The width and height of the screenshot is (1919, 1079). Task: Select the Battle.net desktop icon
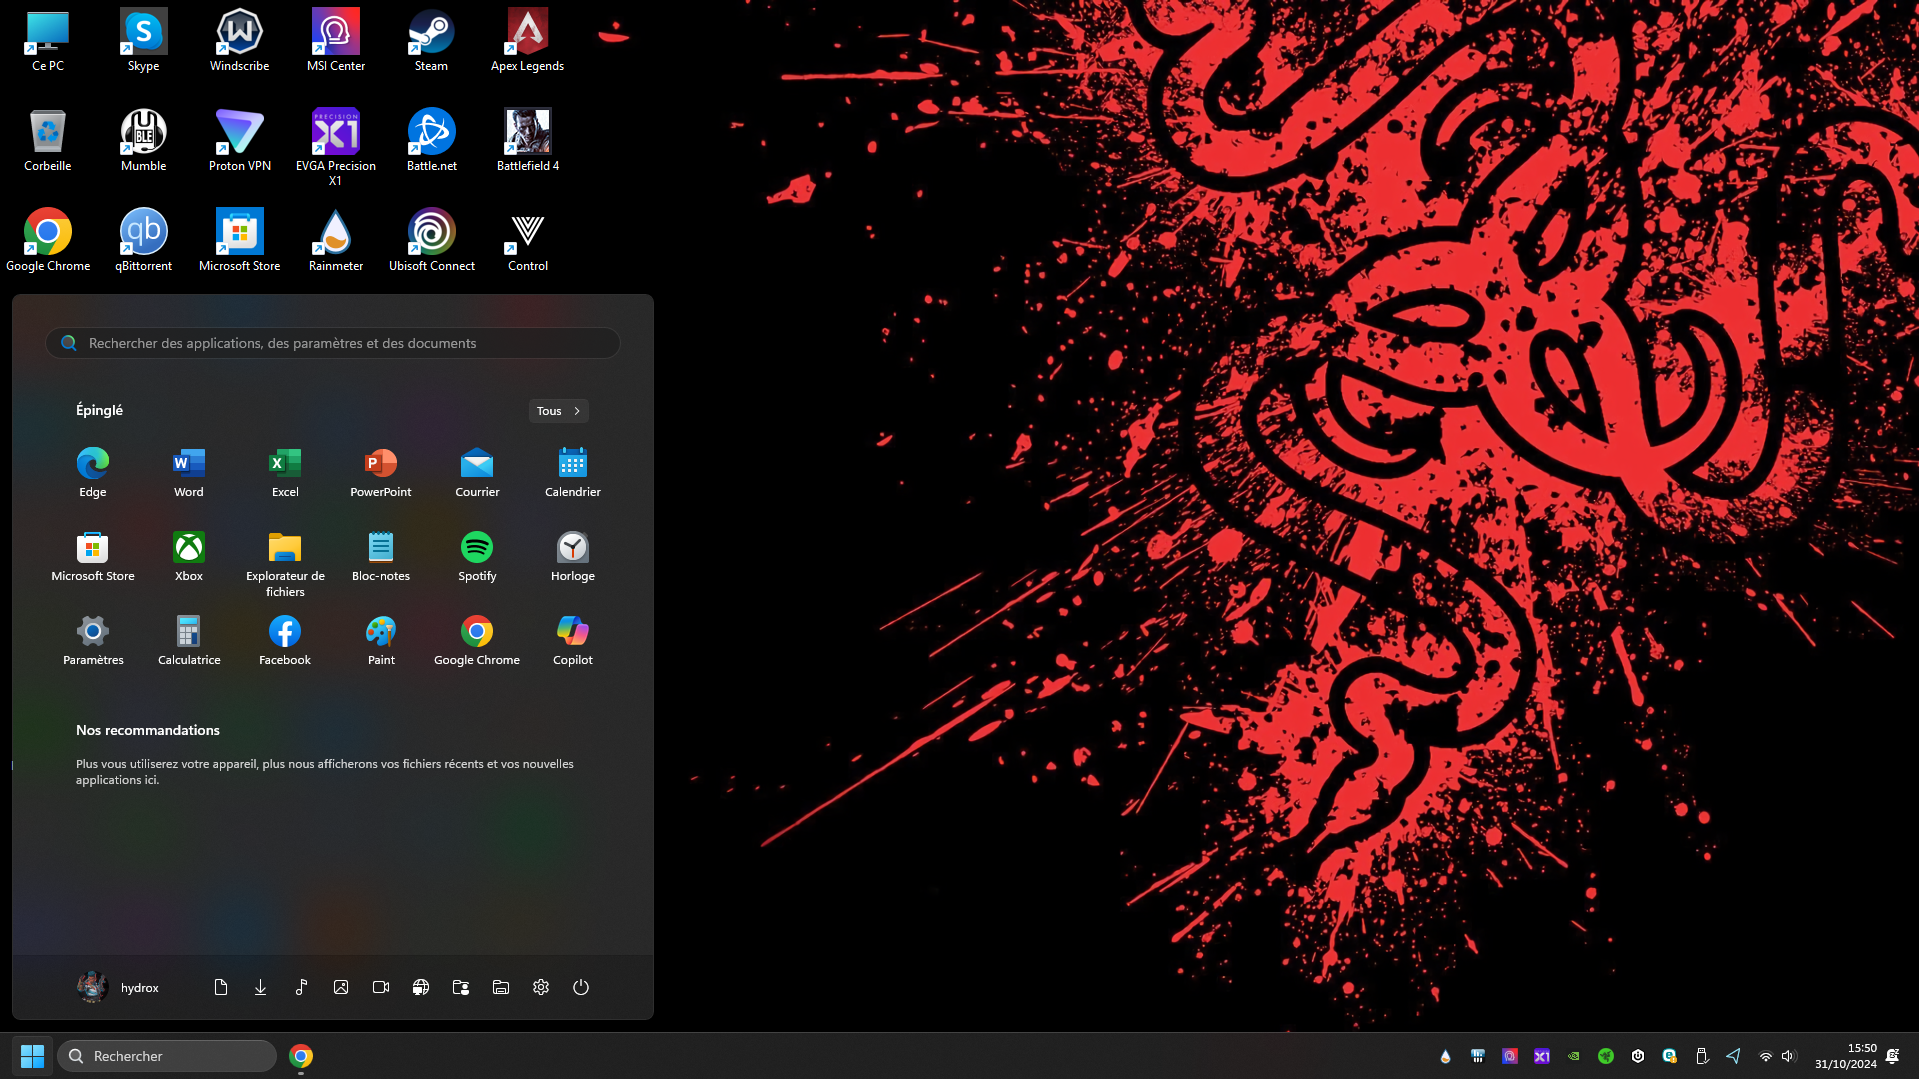click(x=432, y=140)
